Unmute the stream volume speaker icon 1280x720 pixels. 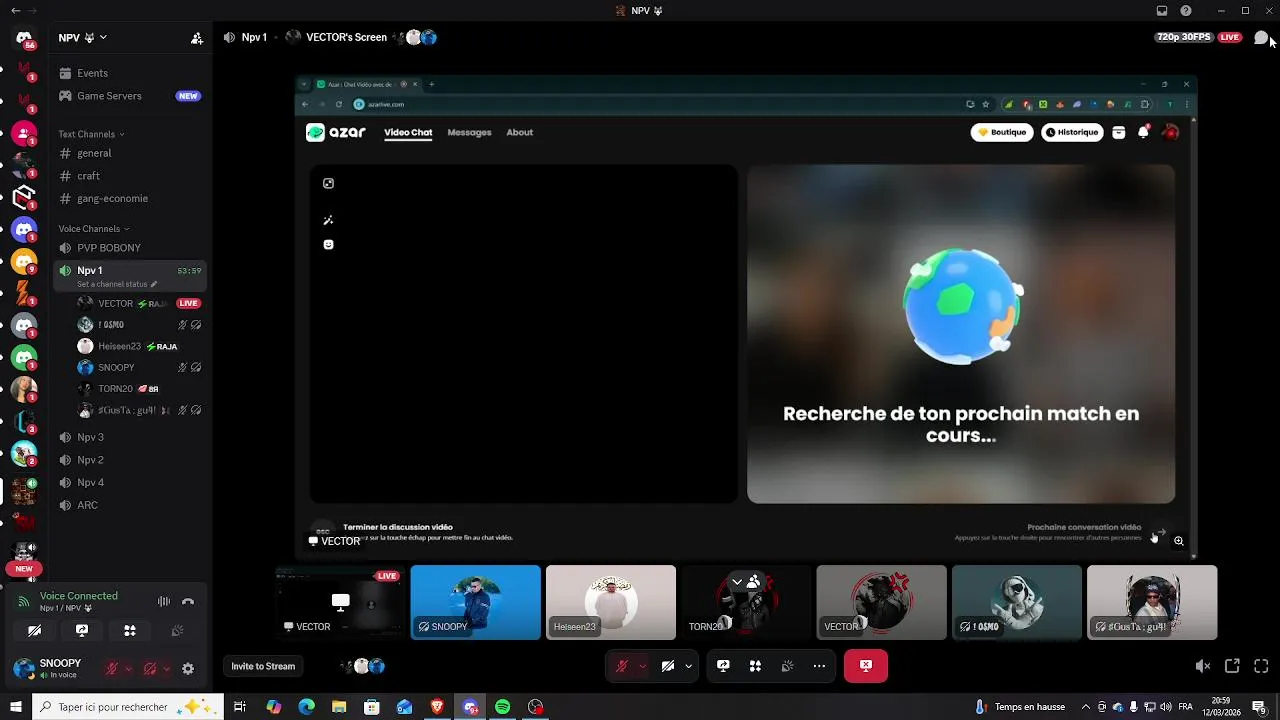click(1203, 666)
